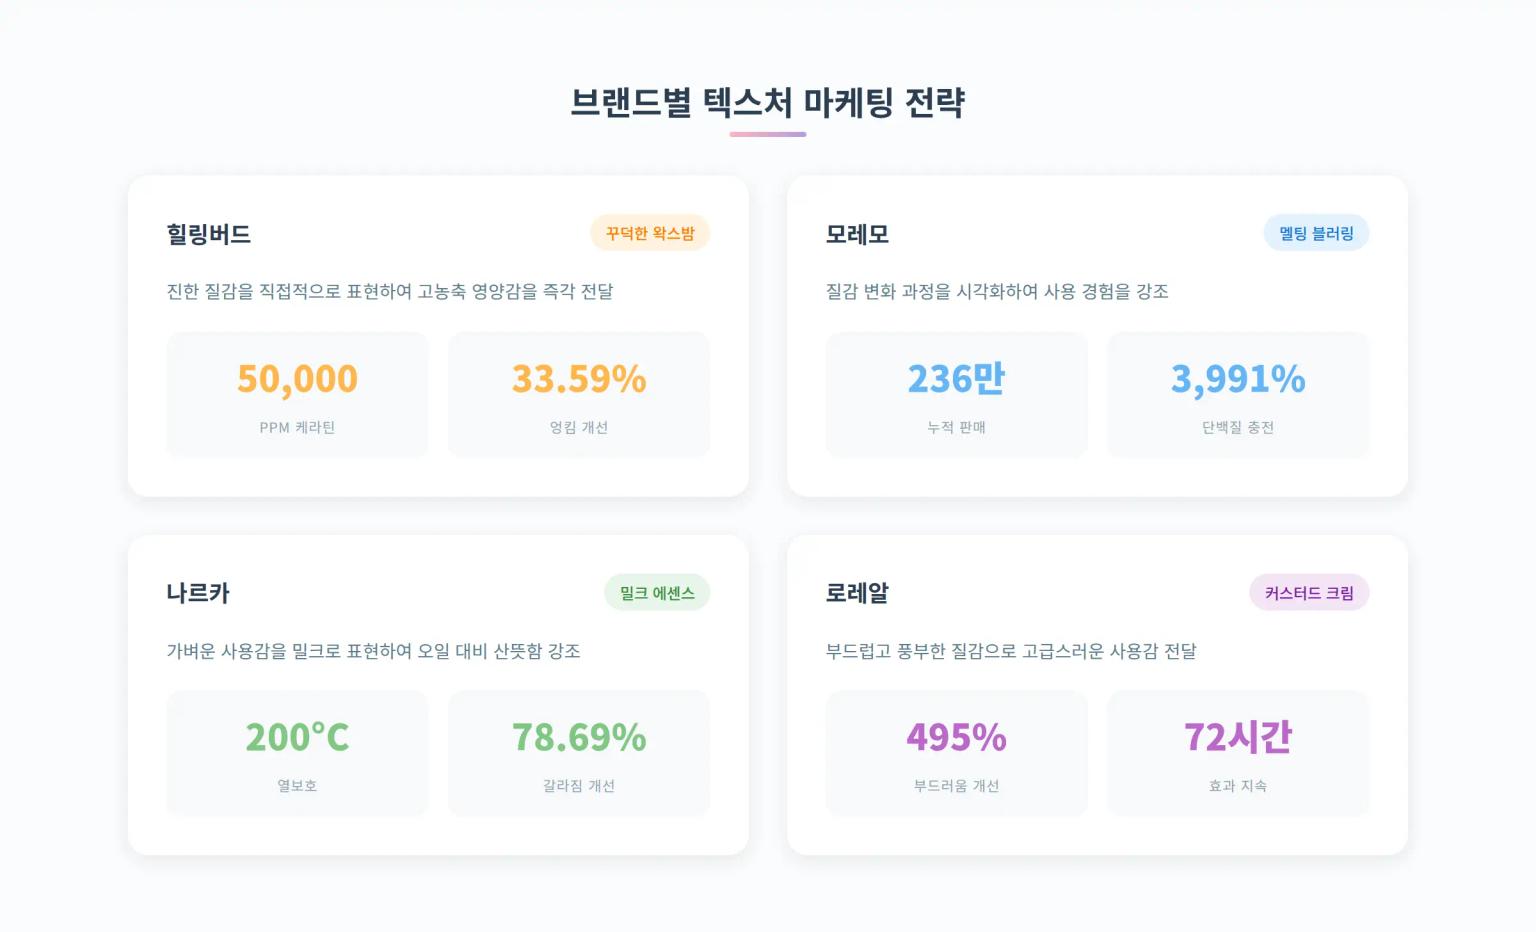1536x932 pixels.
Task: Click the page title 브랜드별 텍스처 마케팅 전략
Action: (767, 102)
